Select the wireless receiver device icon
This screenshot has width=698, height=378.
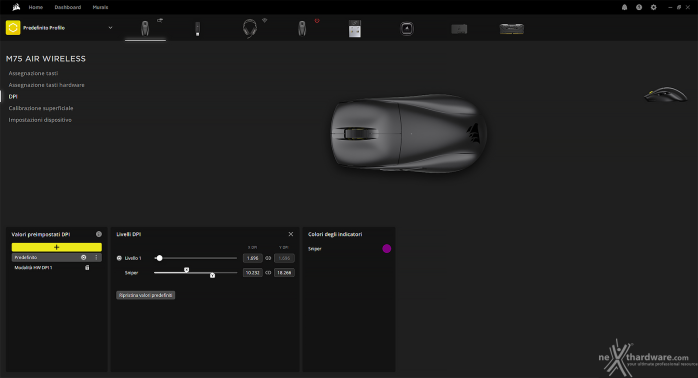tap(355, 28)
